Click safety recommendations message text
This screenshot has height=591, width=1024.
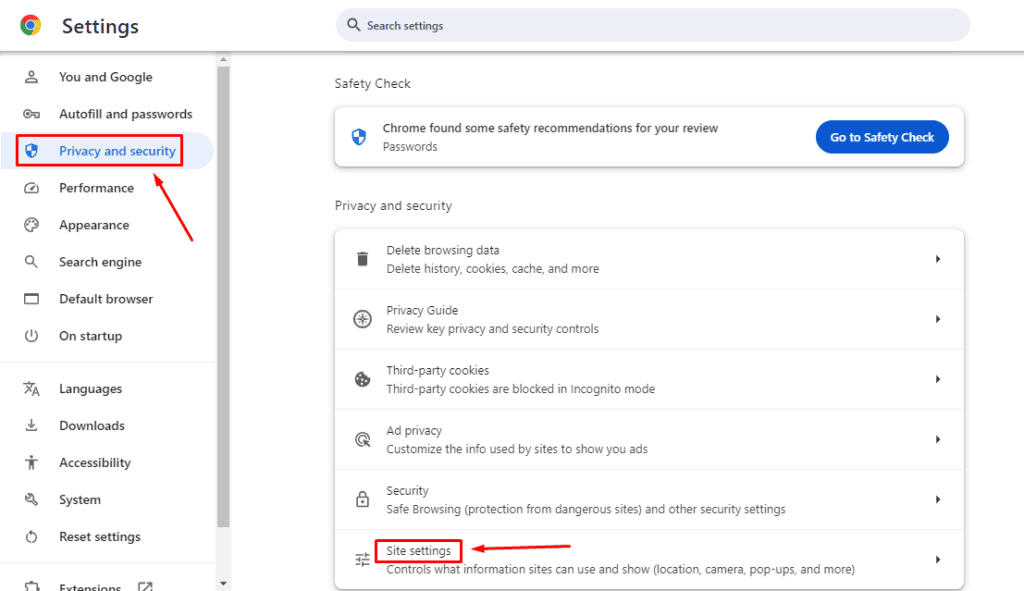[550, 129]
